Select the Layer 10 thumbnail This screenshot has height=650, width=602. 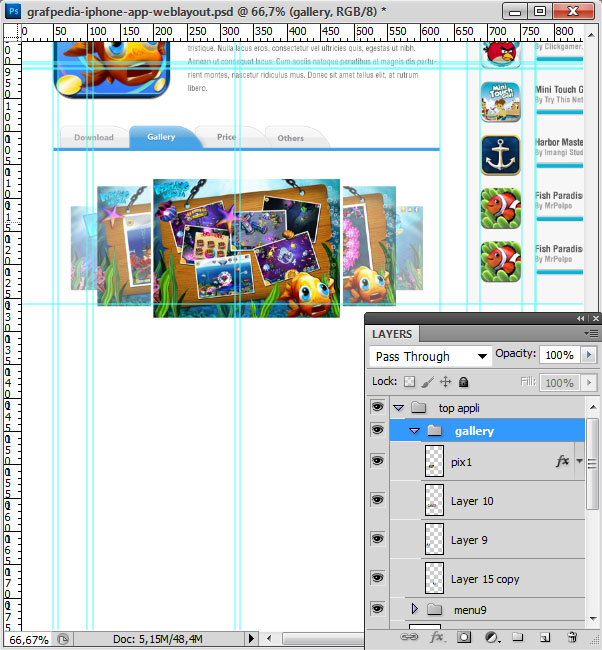point(434,500)
